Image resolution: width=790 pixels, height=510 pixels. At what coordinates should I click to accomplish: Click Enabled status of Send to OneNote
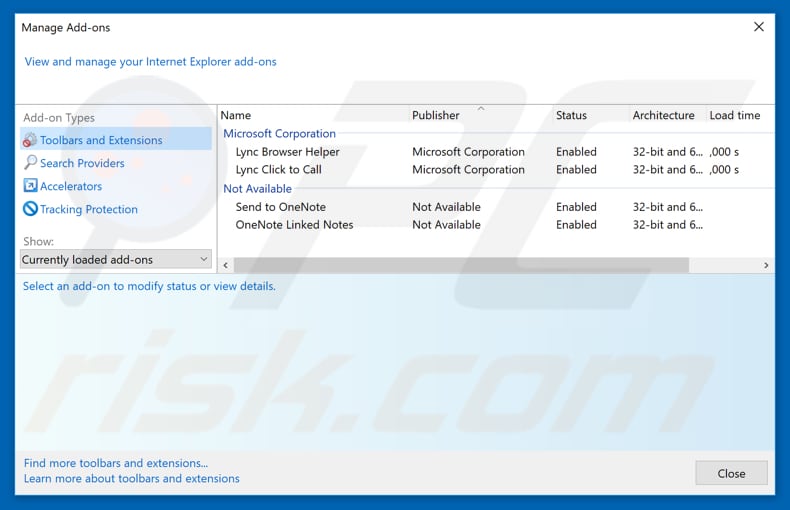click(576, 207)
